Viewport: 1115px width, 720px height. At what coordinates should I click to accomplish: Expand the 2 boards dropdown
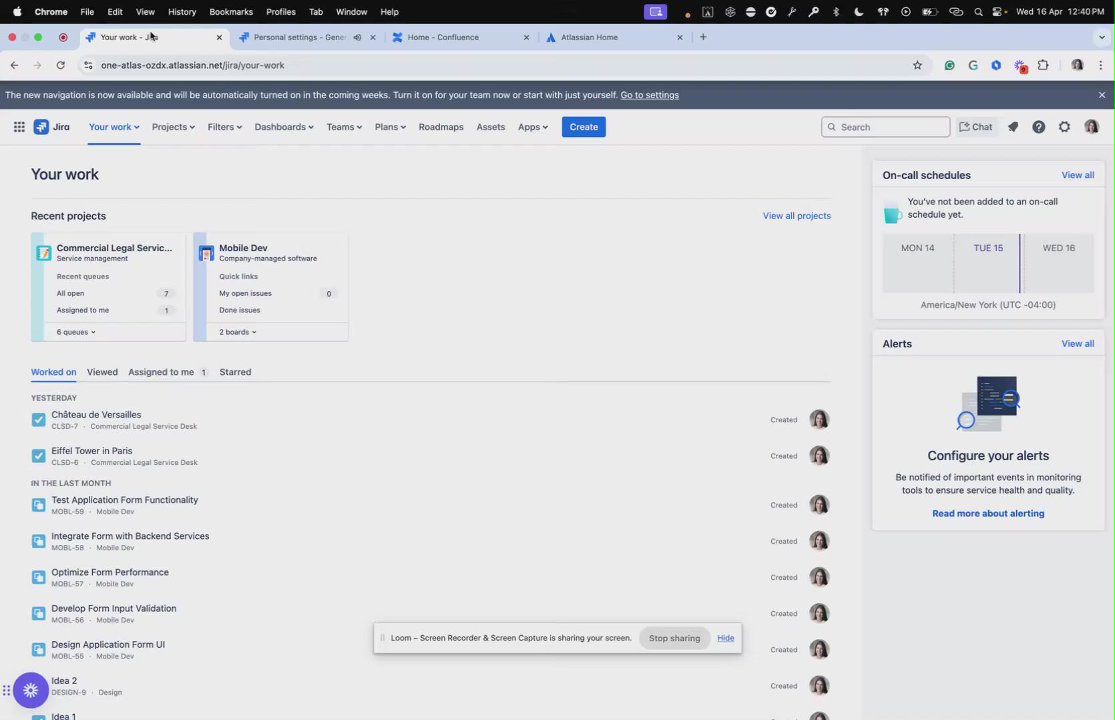click(x=238, y=332)
